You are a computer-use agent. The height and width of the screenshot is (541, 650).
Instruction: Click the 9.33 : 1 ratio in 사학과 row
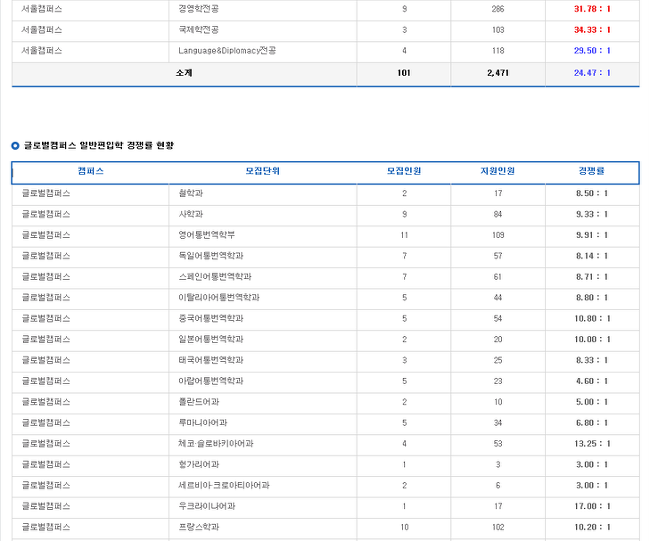pyautogui.click(x=592, y=214)
